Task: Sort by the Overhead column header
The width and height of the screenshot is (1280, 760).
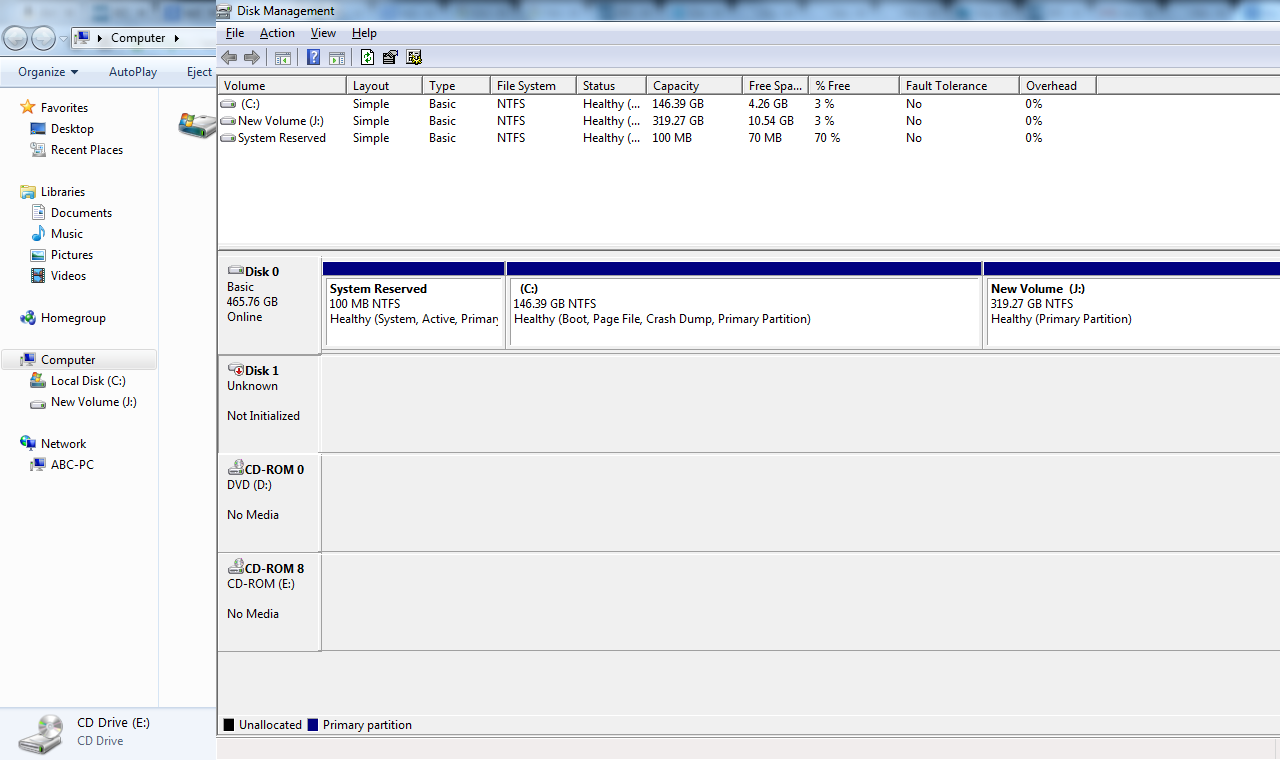Action: click(1057, 86)
